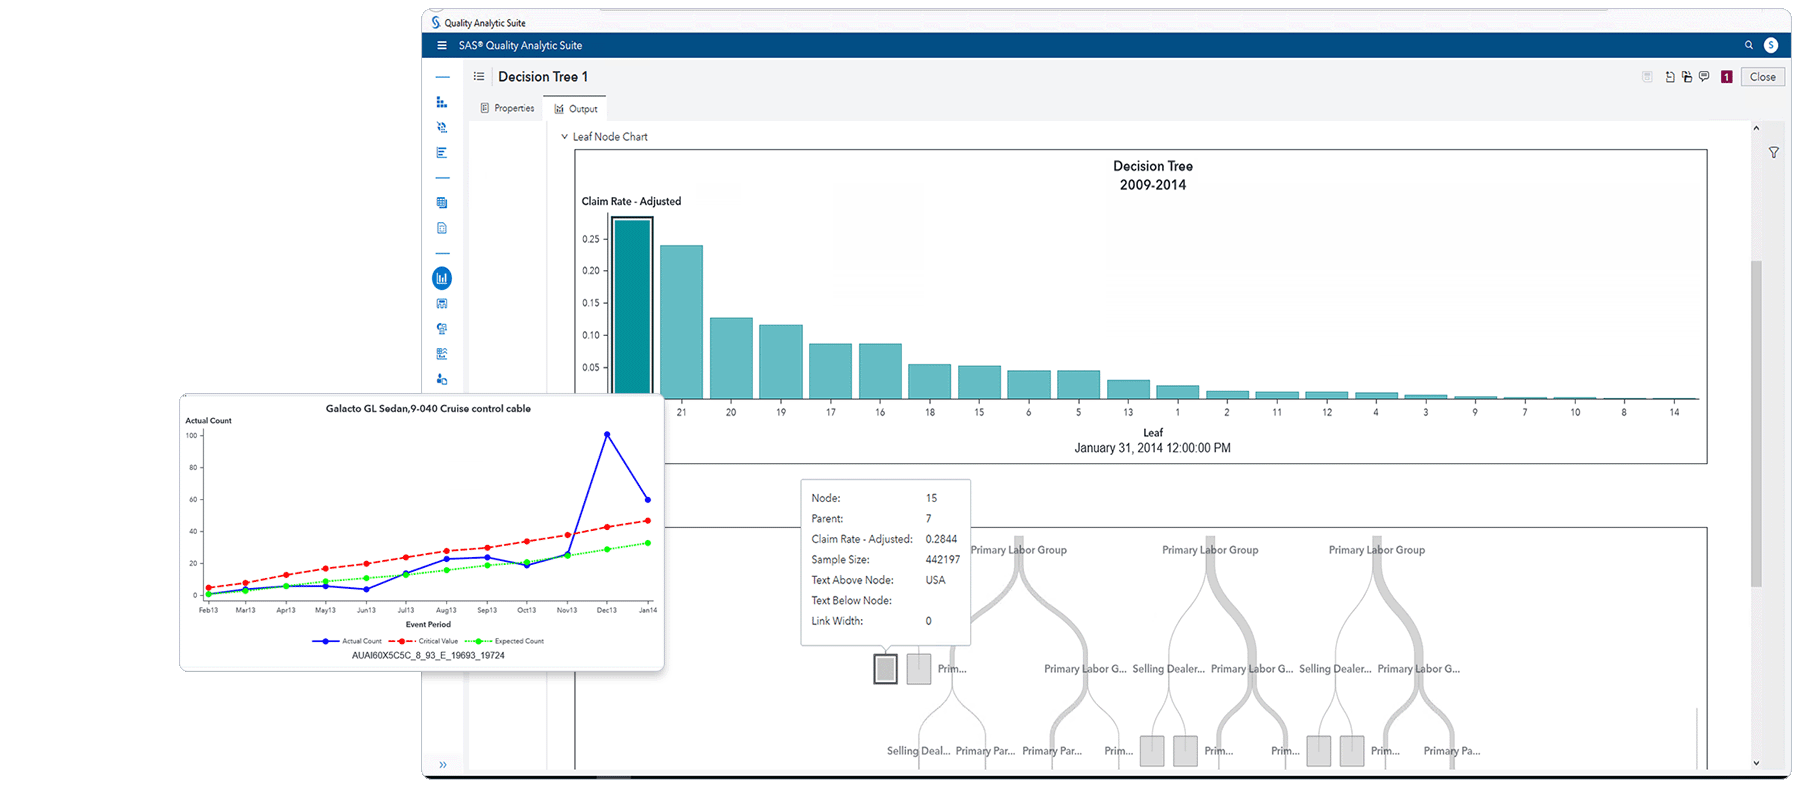The height and width of the screenshot is (789, 1800).
Task: Select the refresh data icon in the sidebar
Action: click(x=442, y=127)
